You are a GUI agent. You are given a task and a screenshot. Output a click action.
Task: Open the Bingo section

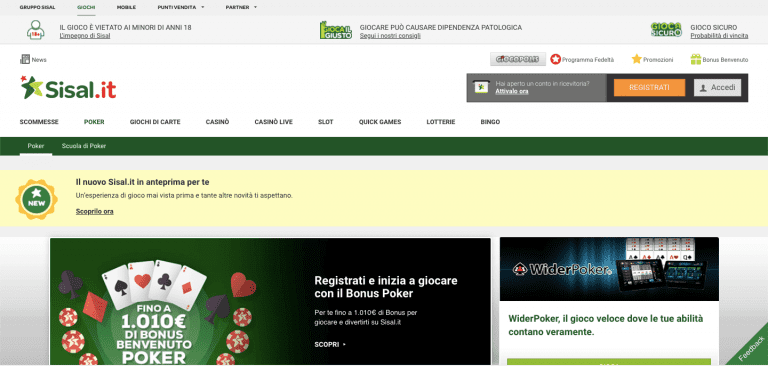tap(490, 122)
